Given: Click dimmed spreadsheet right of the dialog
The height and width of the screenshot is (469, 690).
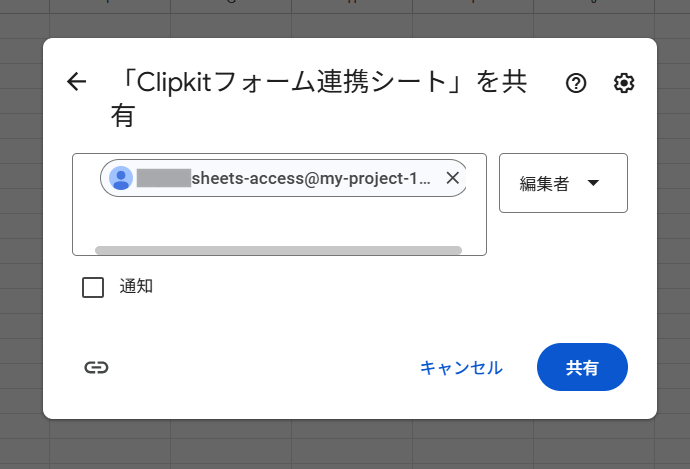Looking at the screenshot, I should [674, 250].
